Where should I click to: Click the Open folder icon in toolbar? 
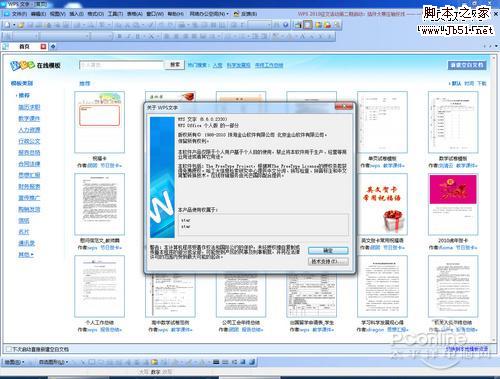click(x=21, y=25)
